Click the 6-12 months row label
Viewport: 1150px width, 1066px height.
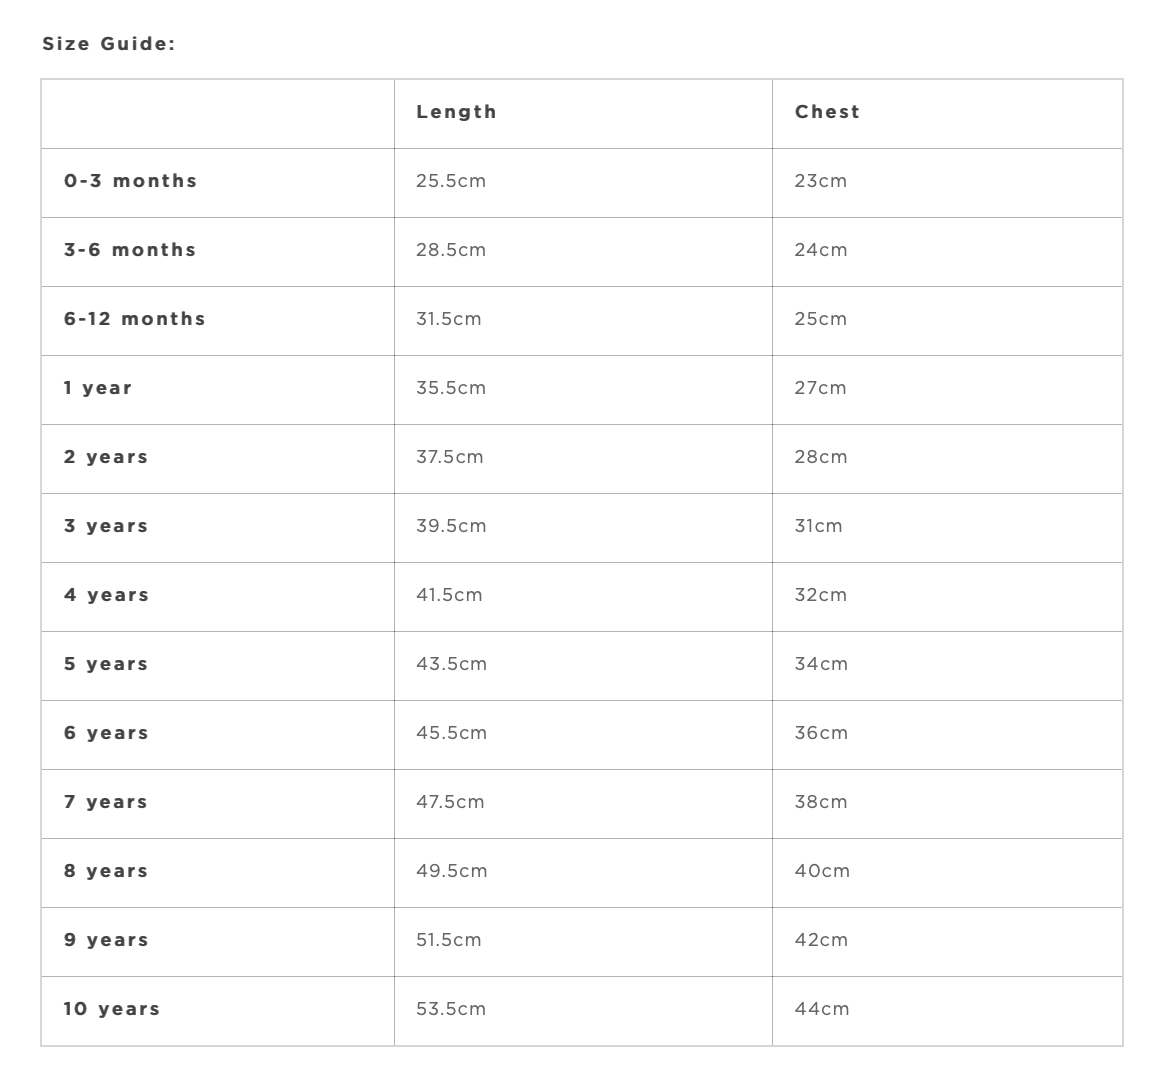pyautogui.click(x=134, y=319)
